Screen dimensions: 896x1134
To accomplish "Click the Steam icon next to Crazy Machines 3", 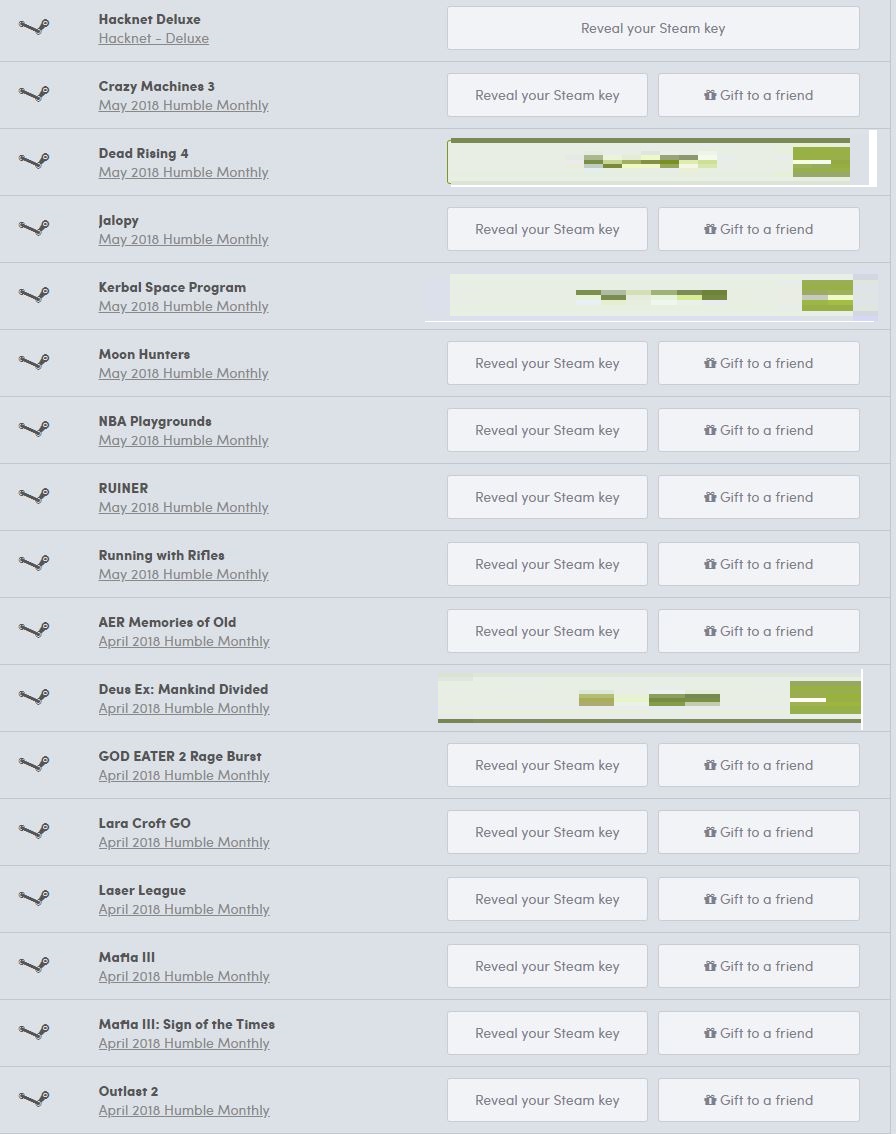I will pos(34,94).
